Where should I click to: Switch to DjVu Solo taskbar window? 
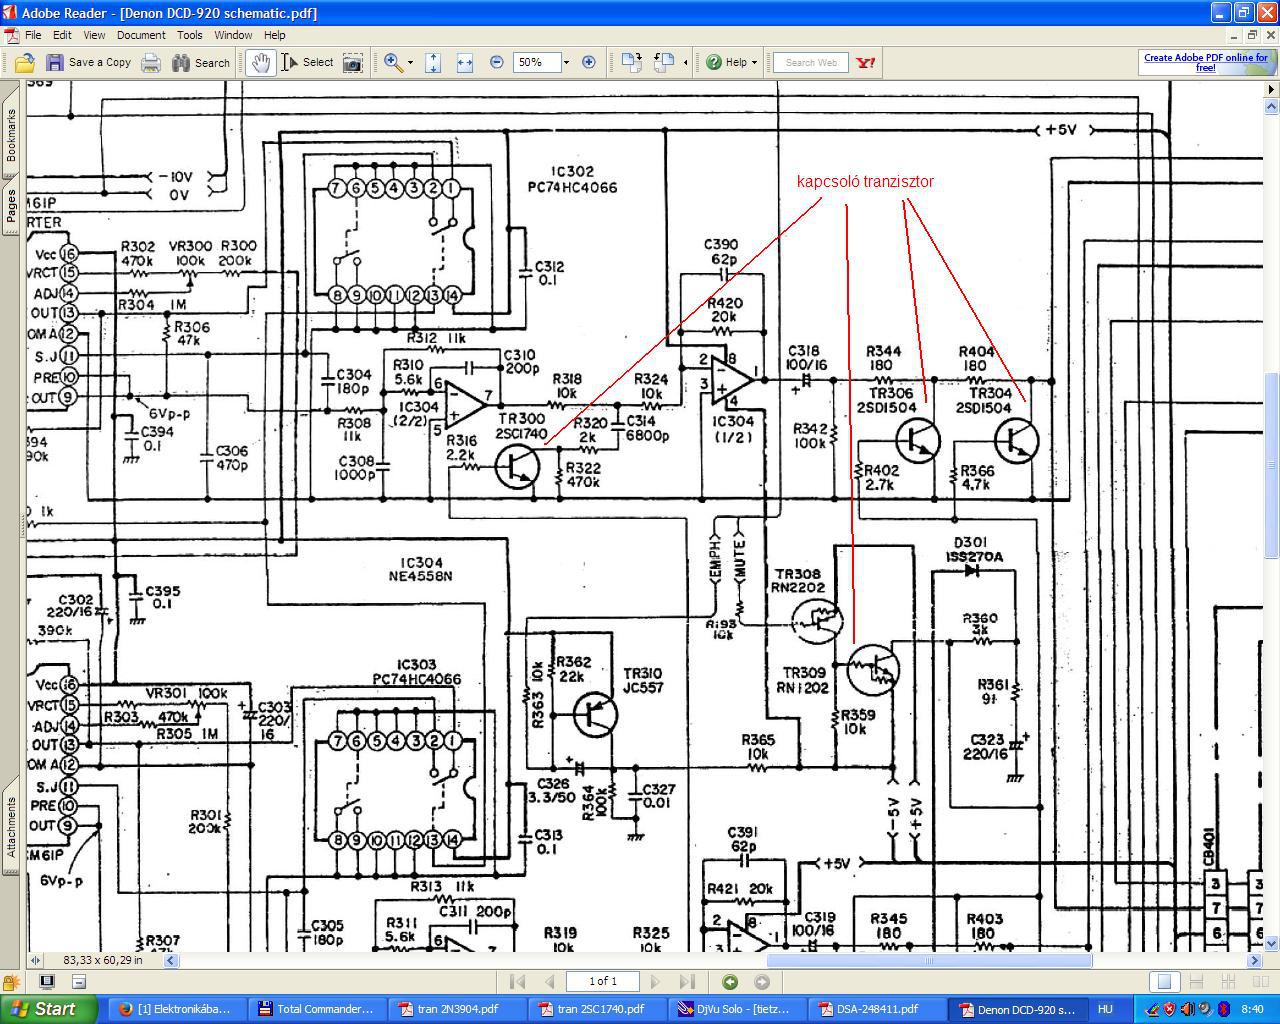(x=736, y=1009)
